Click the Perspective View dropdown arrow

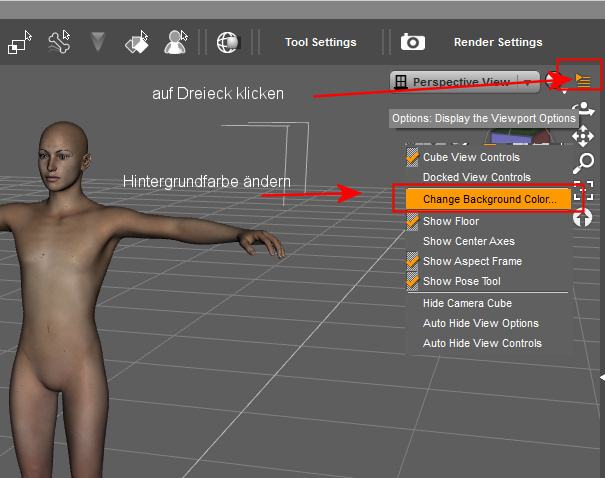click(528, 82)
